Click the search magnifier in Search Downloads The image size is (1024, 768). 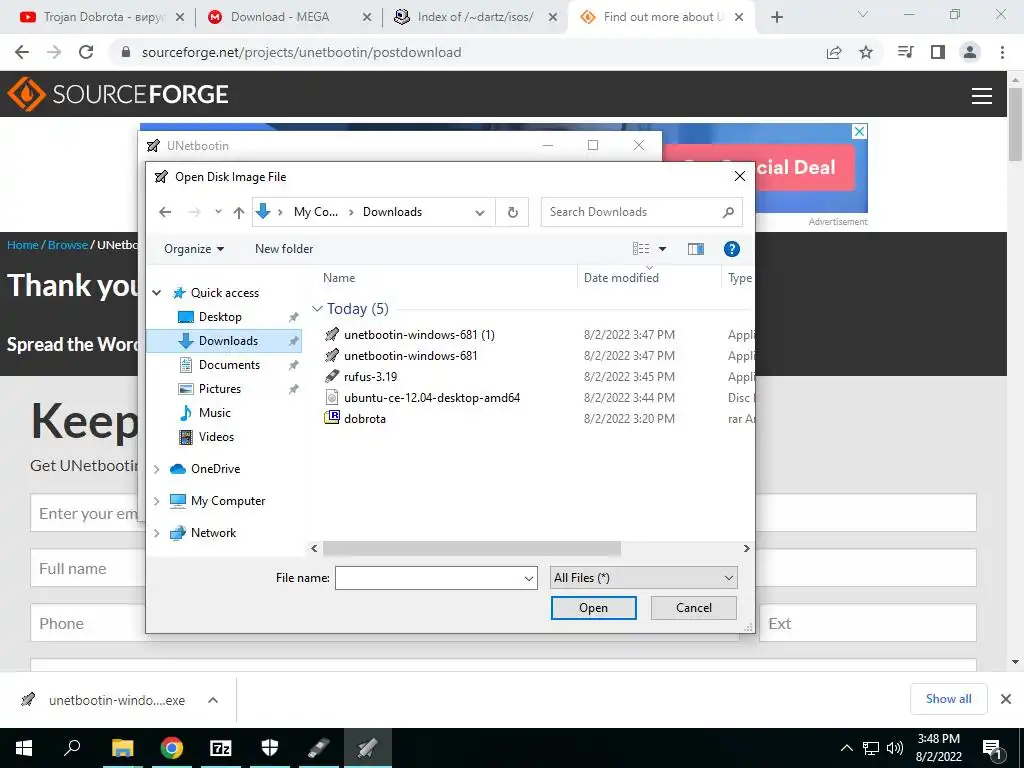tap(728, 212)
